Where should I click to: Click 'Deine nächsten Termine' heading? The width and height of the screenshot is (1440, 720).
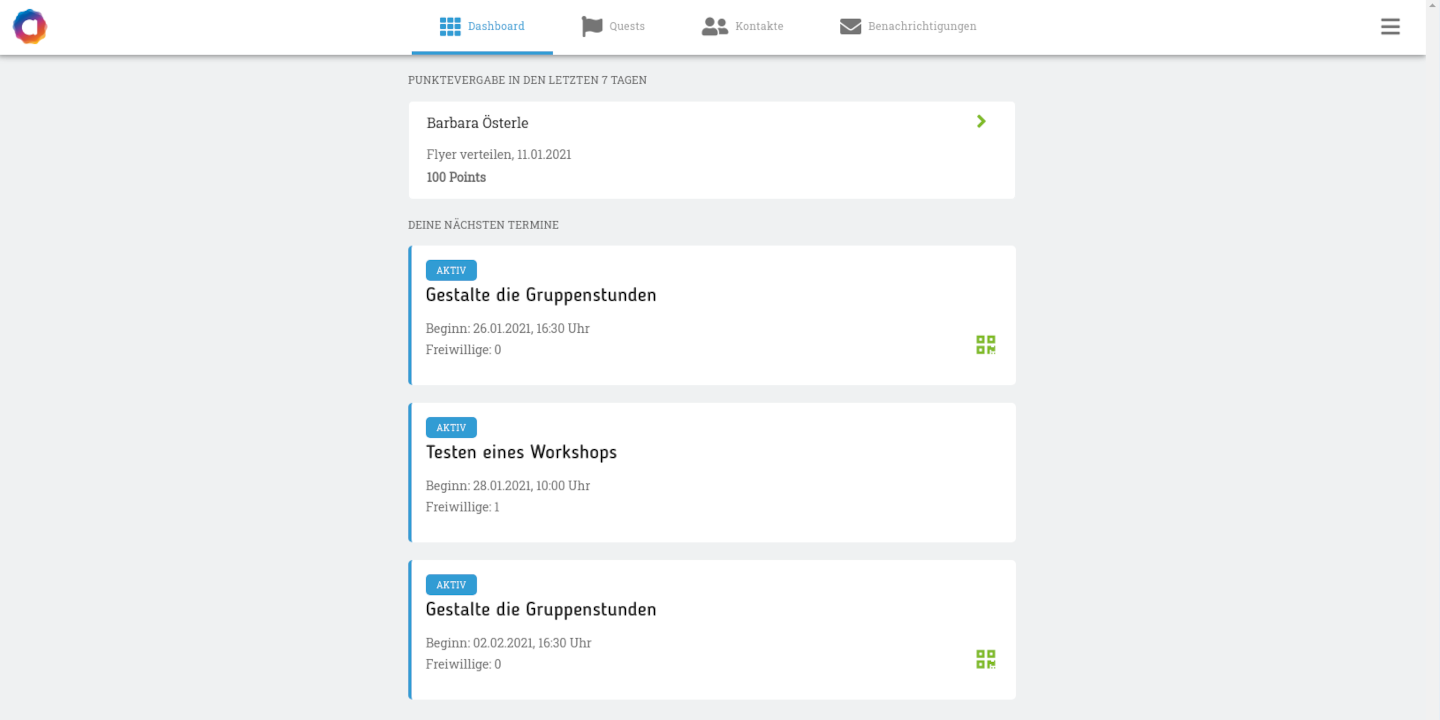(x=483, y=225)
